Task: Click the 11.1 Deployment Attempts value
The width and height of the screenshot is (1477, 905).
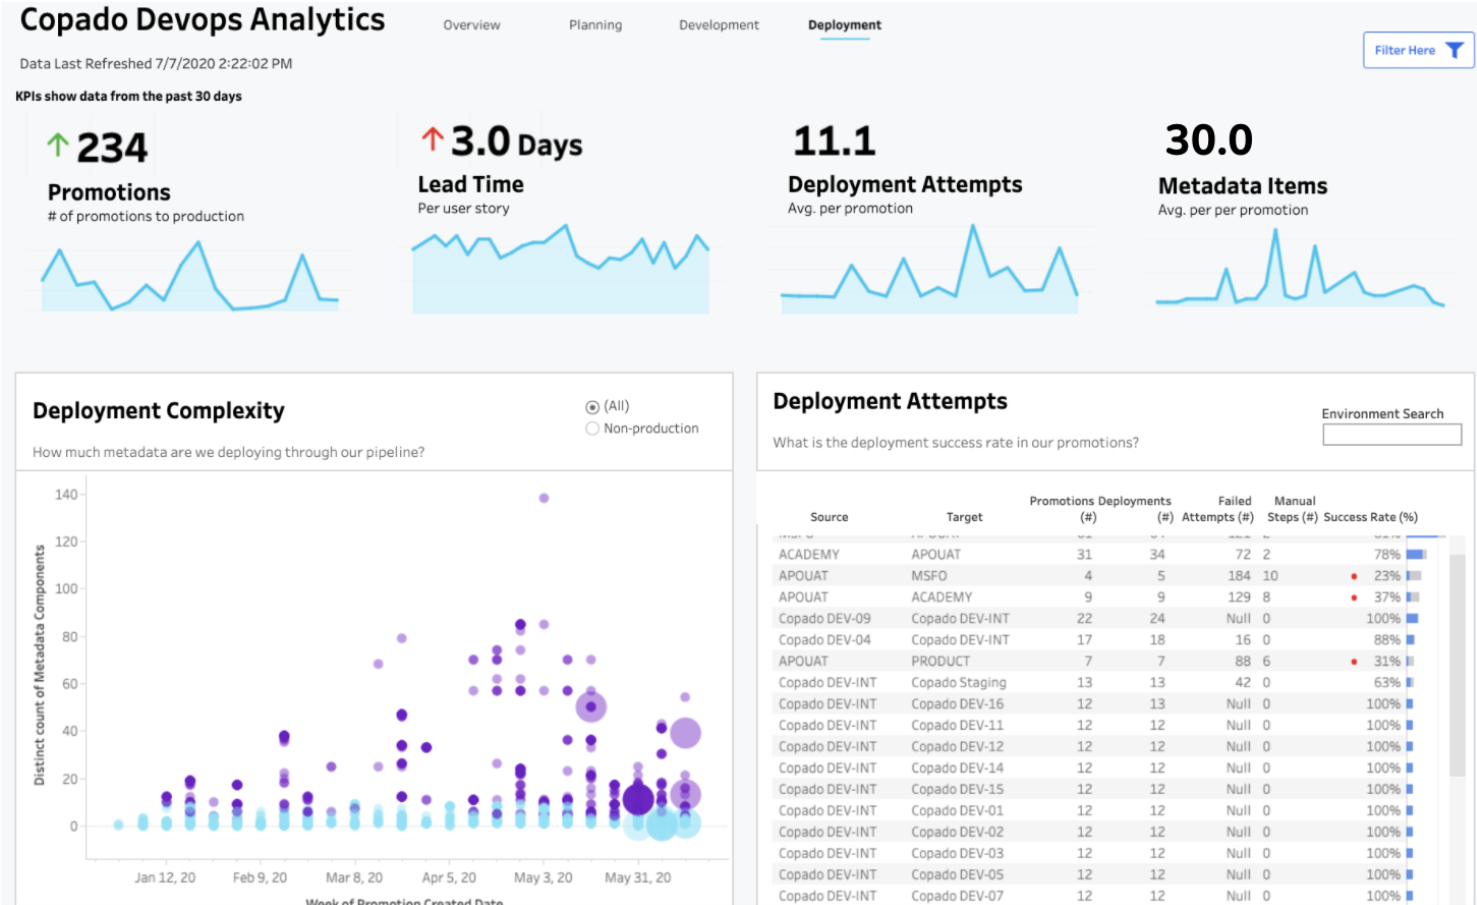Action: click(834, 141)
